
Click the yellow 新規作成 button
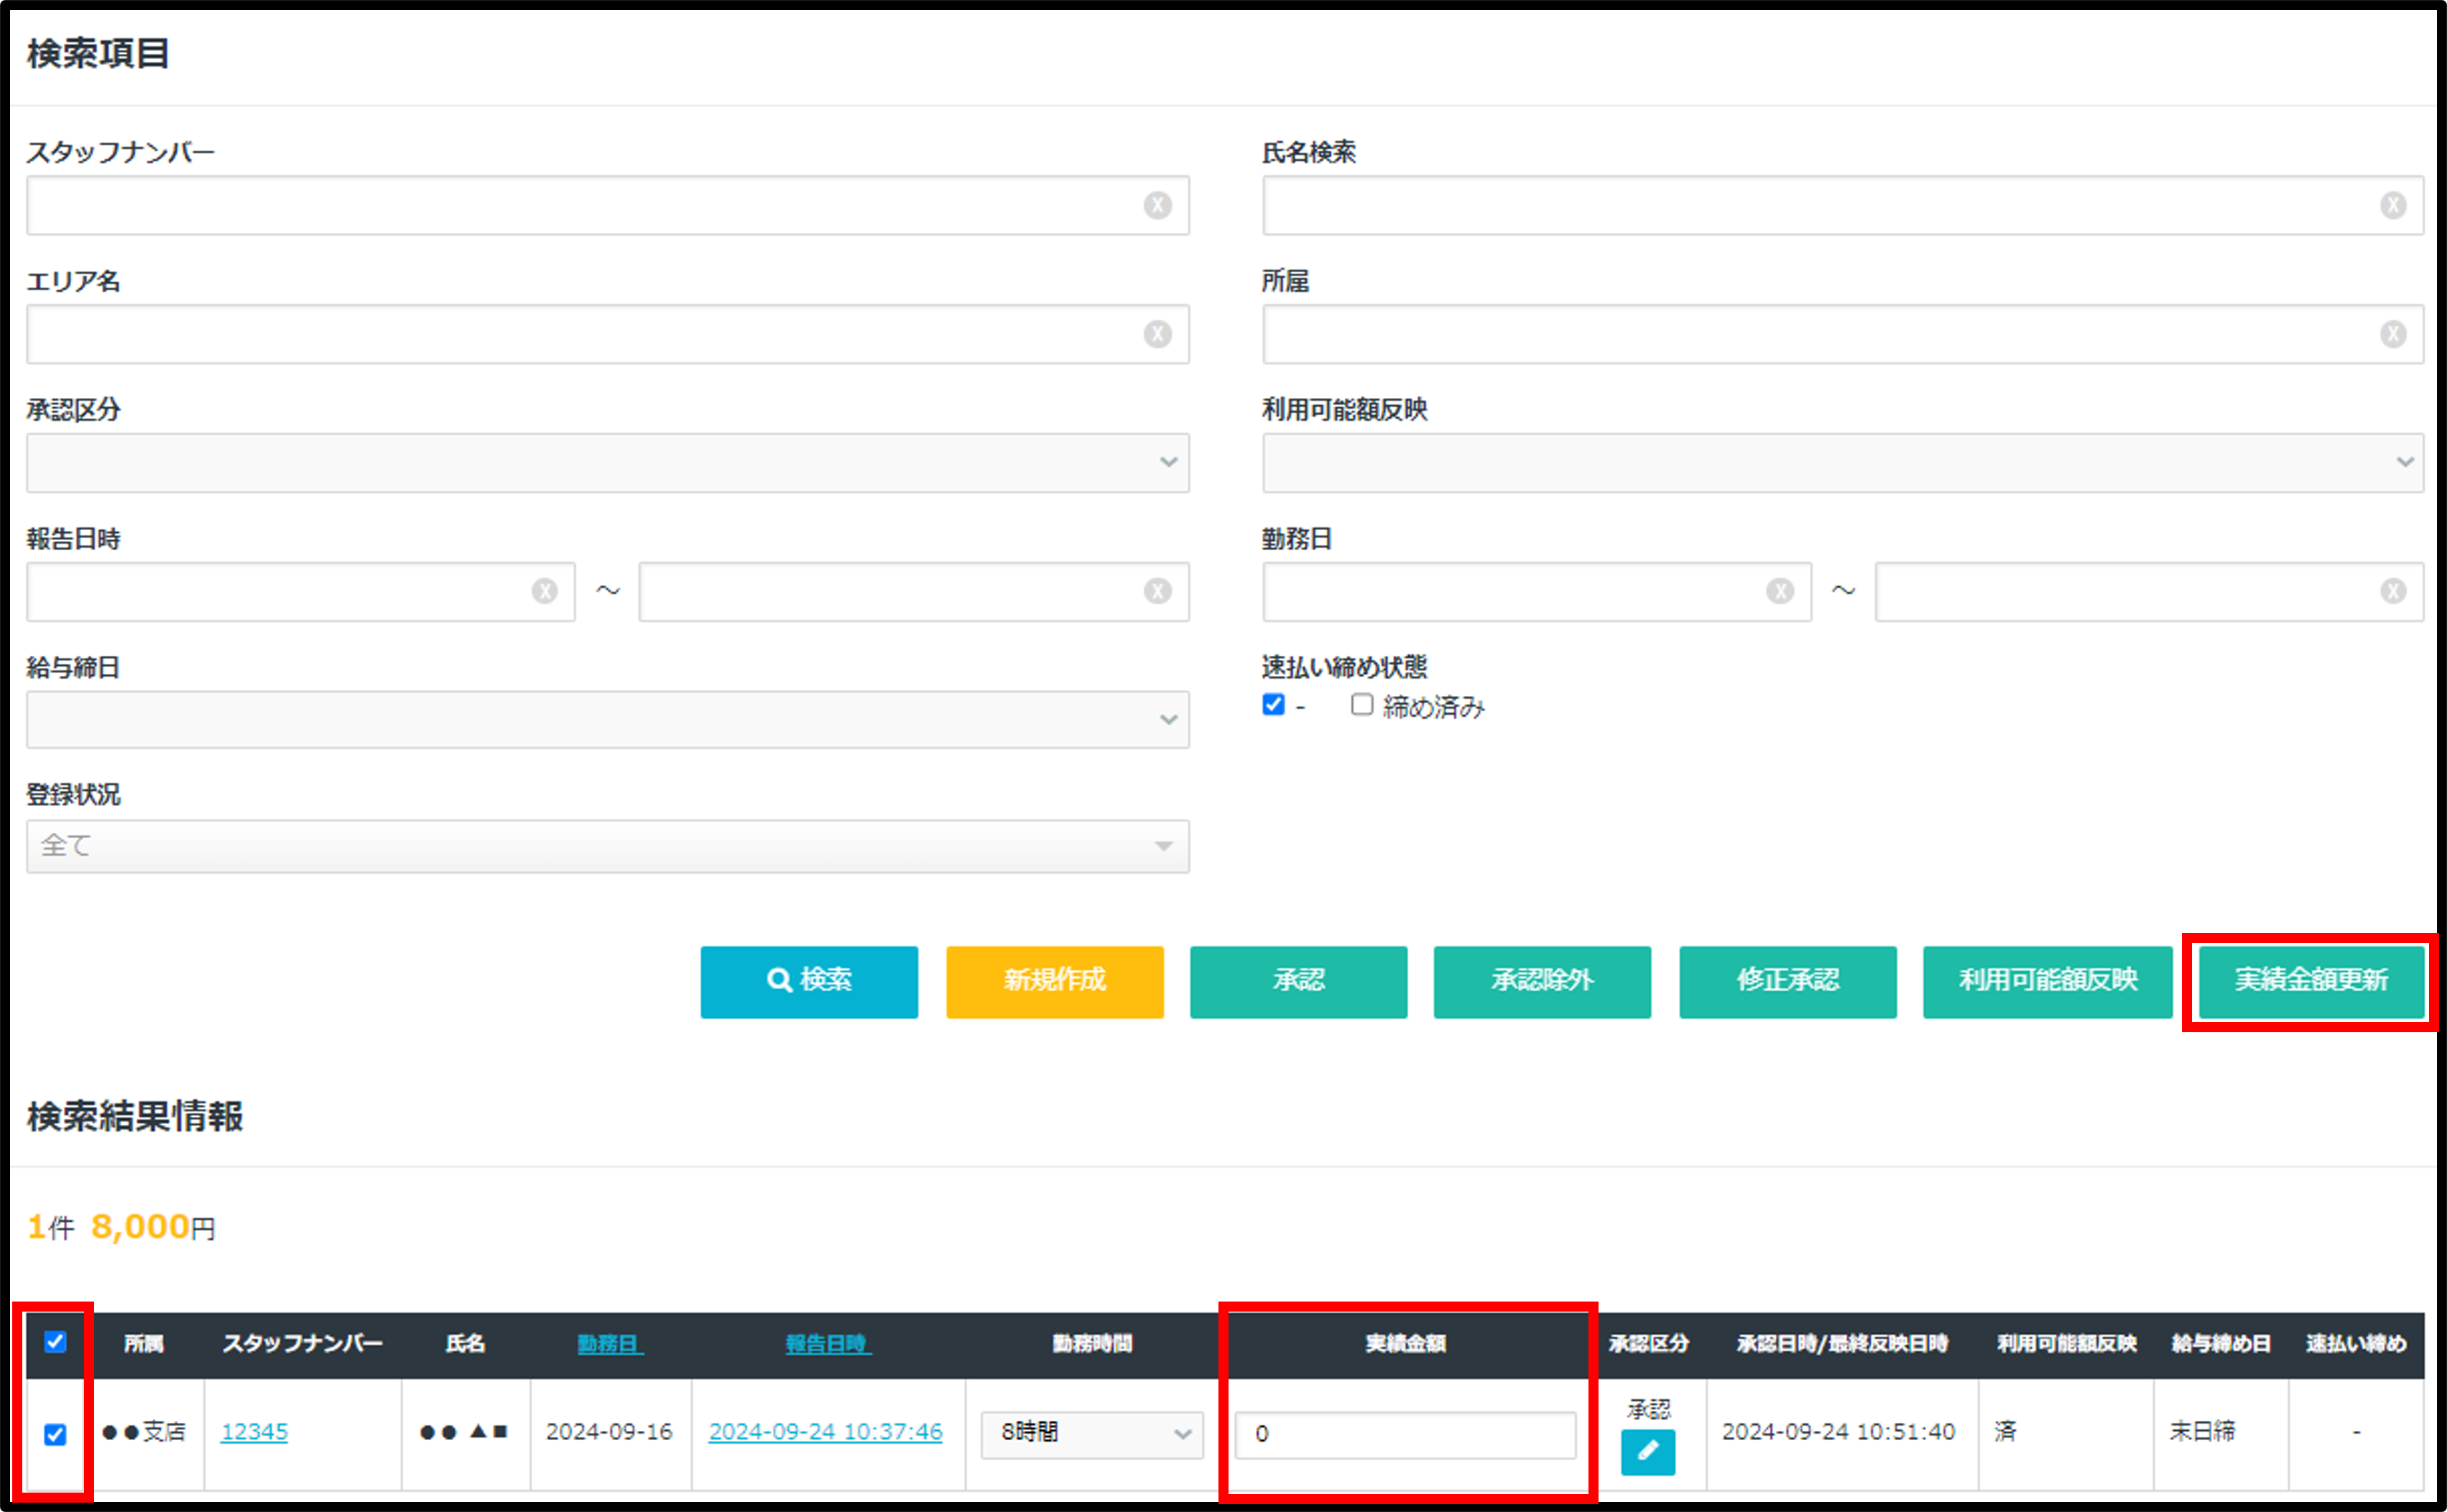[1054, 981]
